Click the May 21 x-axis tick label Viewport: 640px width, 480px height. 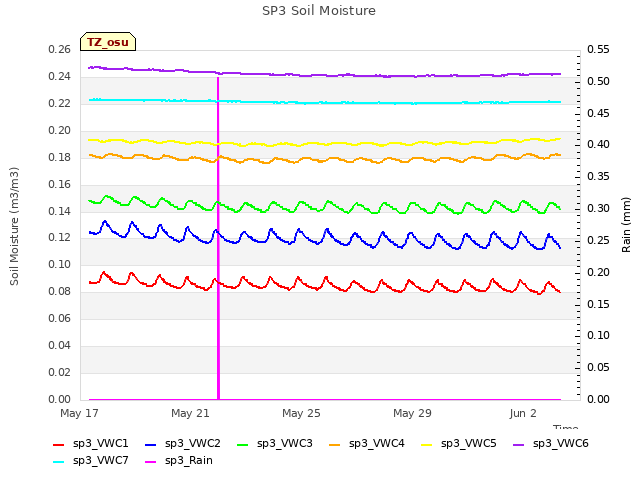pyautogui.click(x=190, y=413)
